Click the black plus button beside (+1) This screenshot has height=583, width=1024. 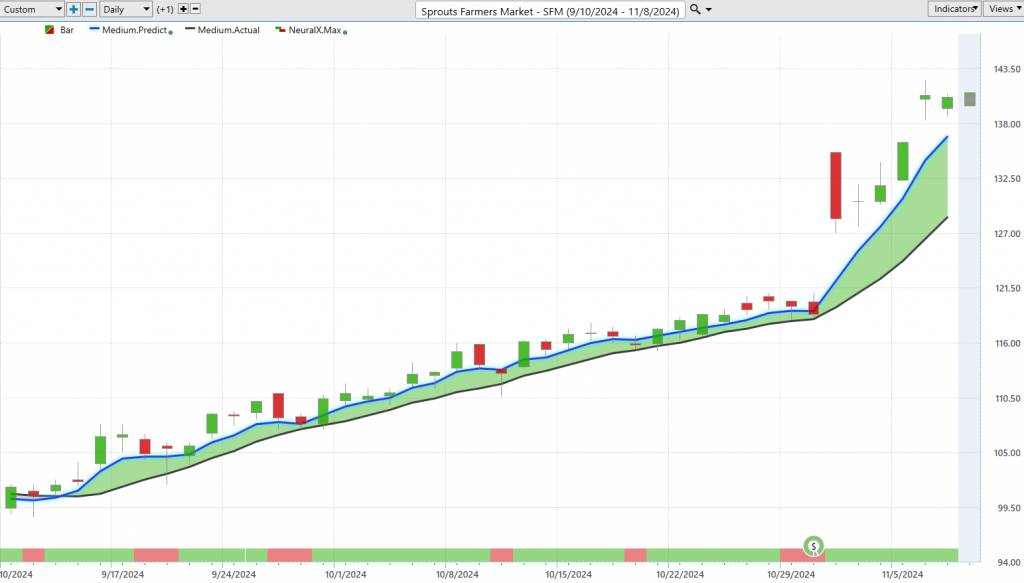click(183, 9)
